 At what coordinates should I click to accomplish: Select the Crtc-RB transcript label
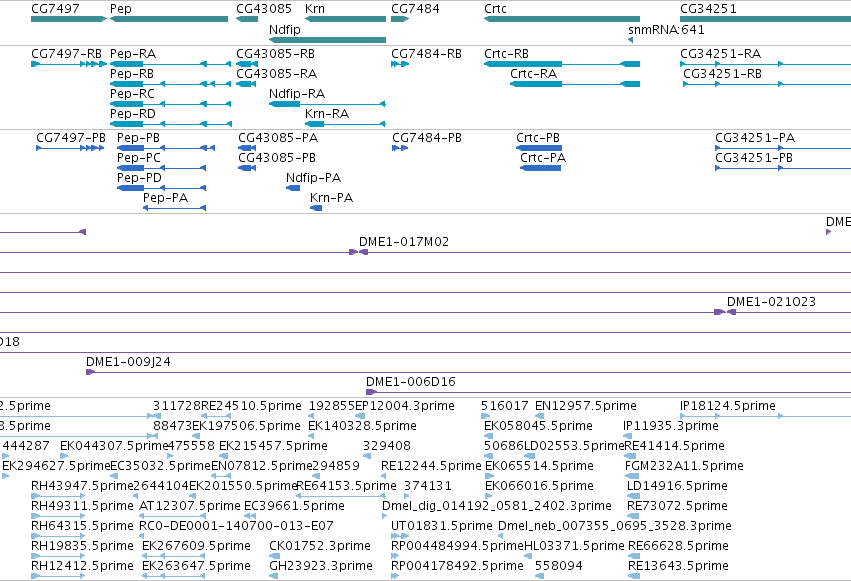click(506, 54)
